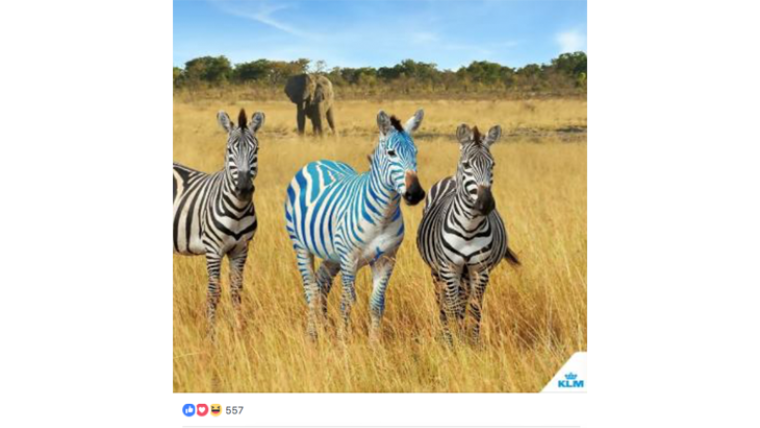The width and height of the screenshot is (760, 428).
Task: Click the blue Like reaction icon
Action: (x=189, y=410)
